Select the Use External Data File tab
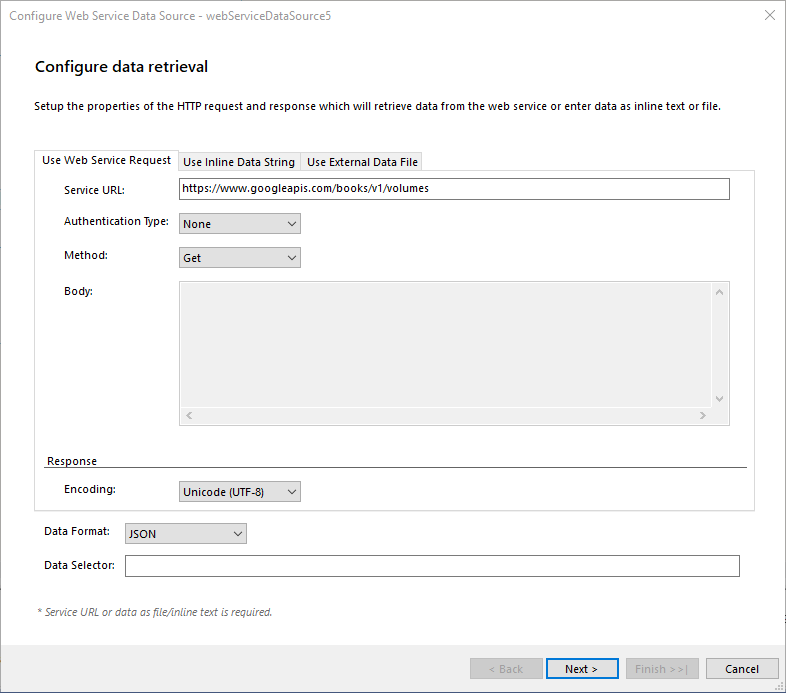The image size is (786, 693). [362, 162]
